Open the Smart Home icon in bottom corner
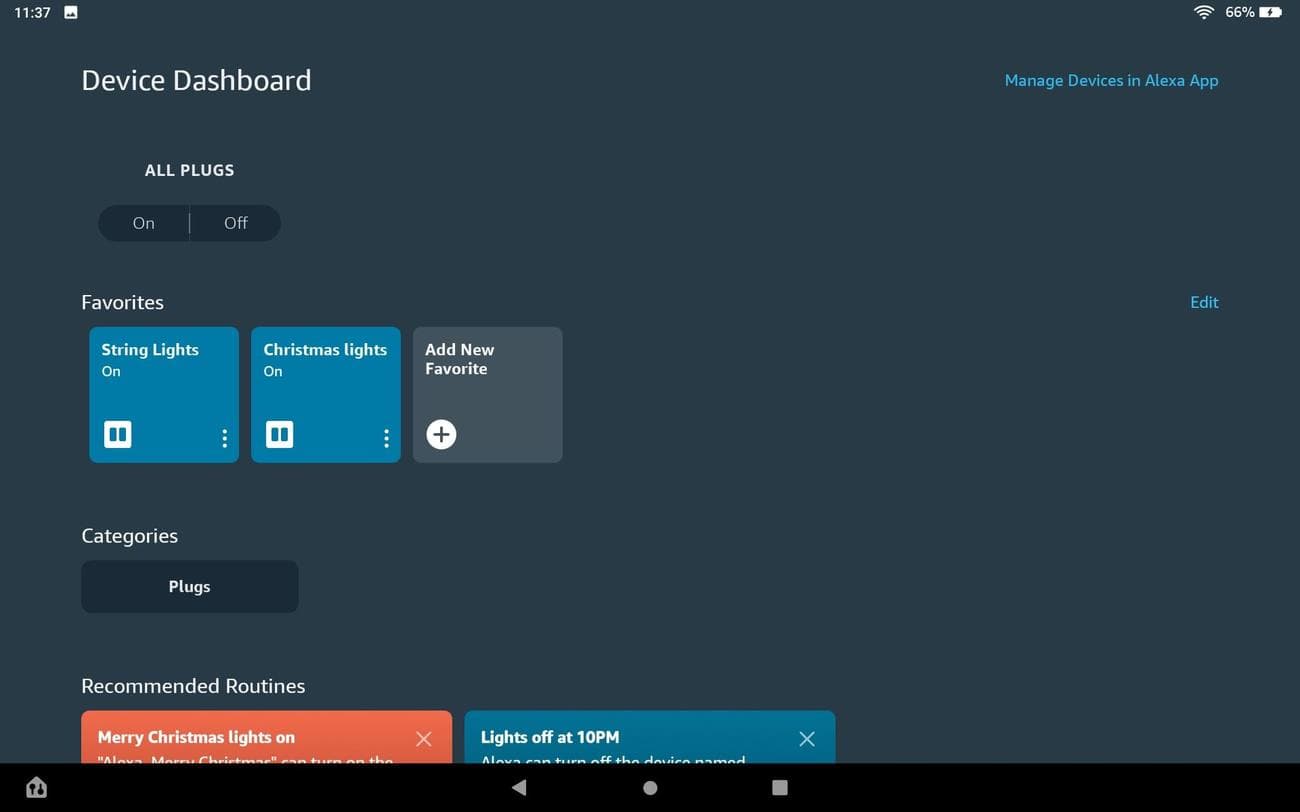Screen dimensions: 1300x812 [x=35, y=787]
